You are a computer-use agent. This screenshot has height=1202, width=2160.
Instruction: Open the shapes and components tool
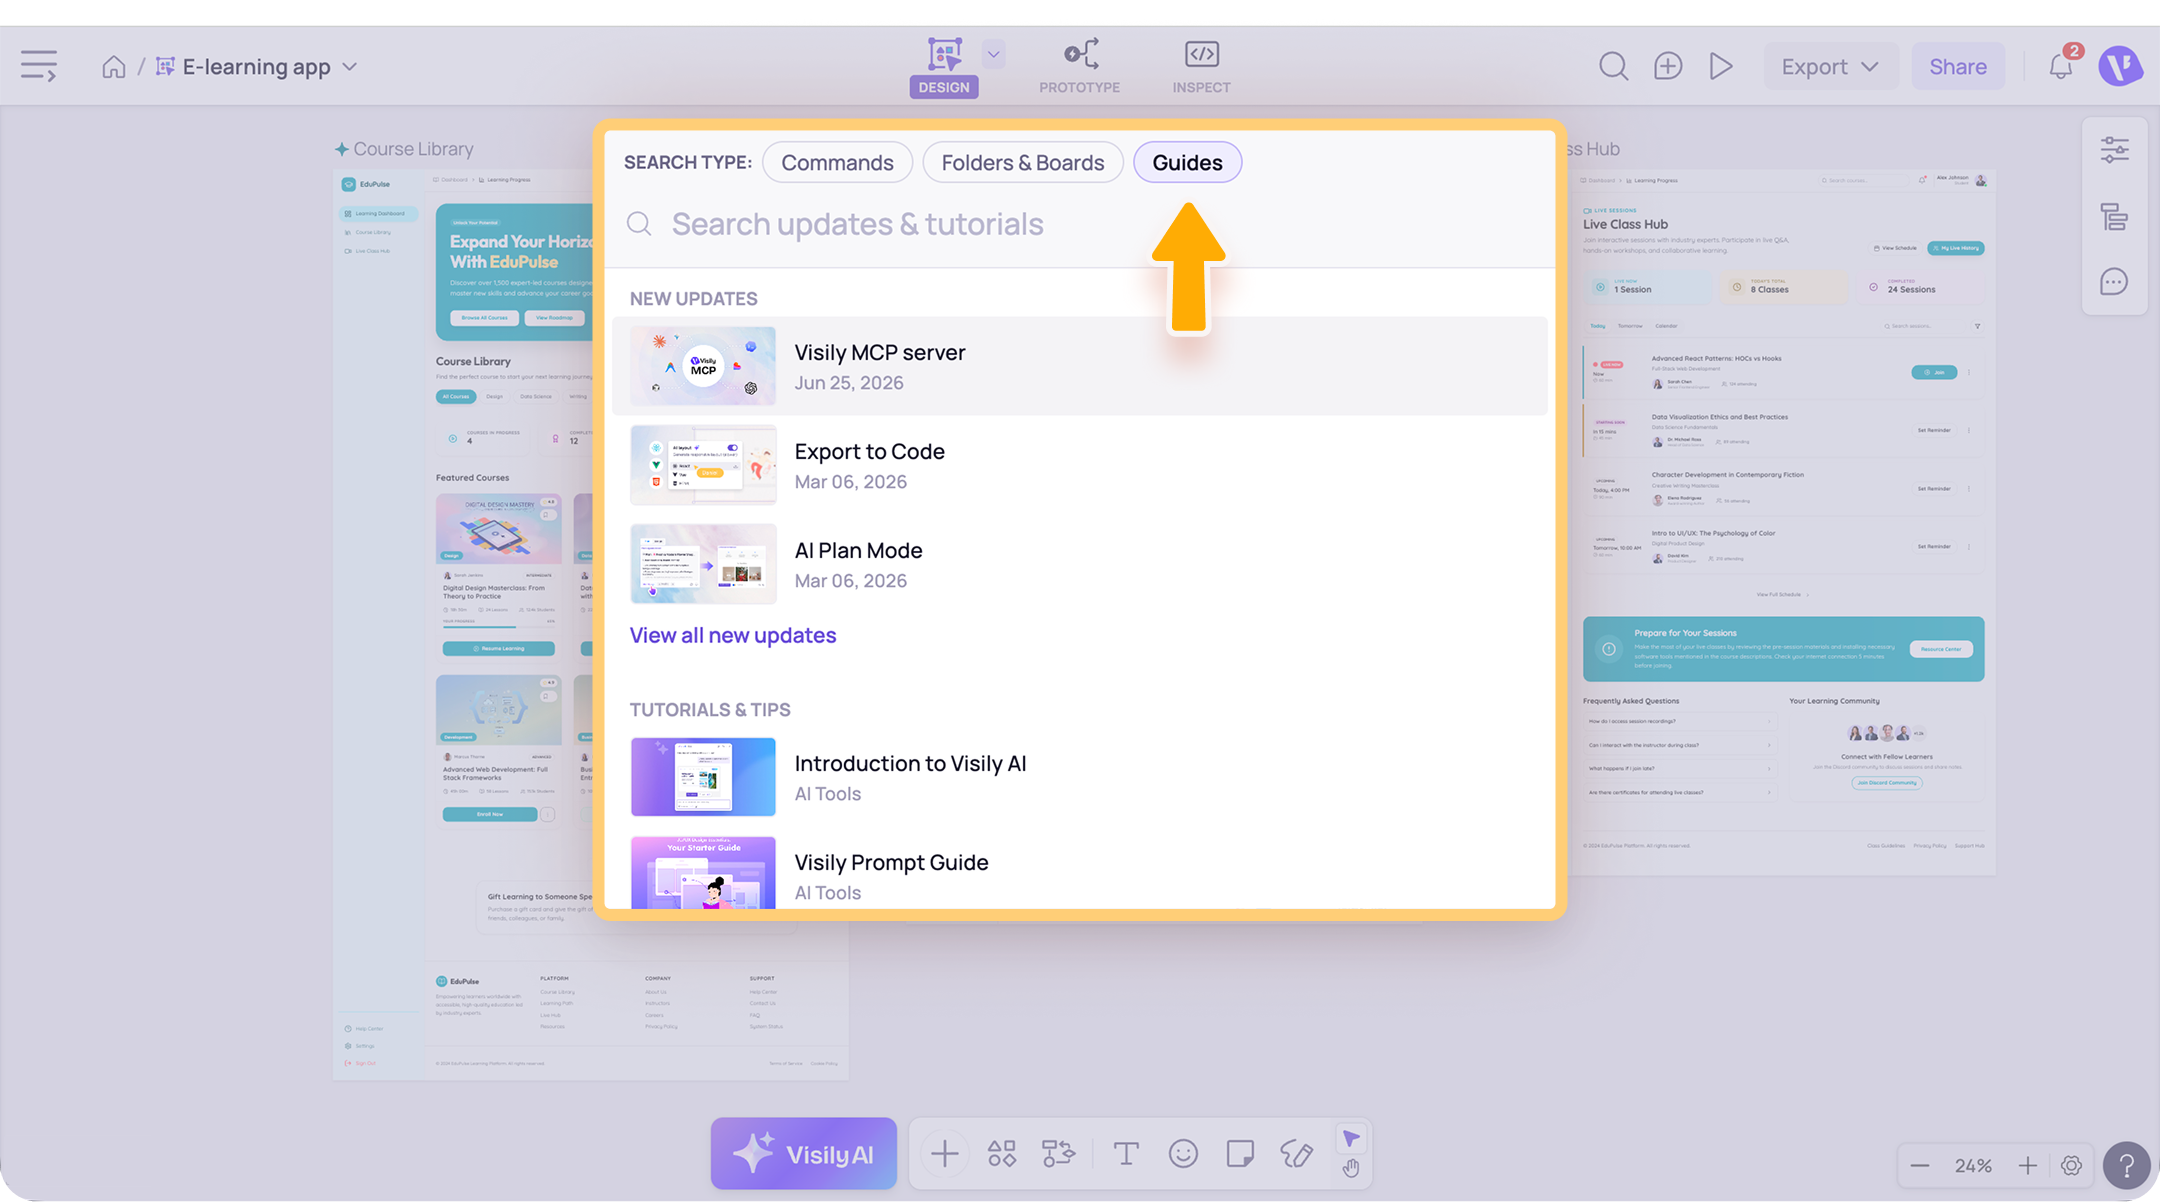[1002, 1154]
